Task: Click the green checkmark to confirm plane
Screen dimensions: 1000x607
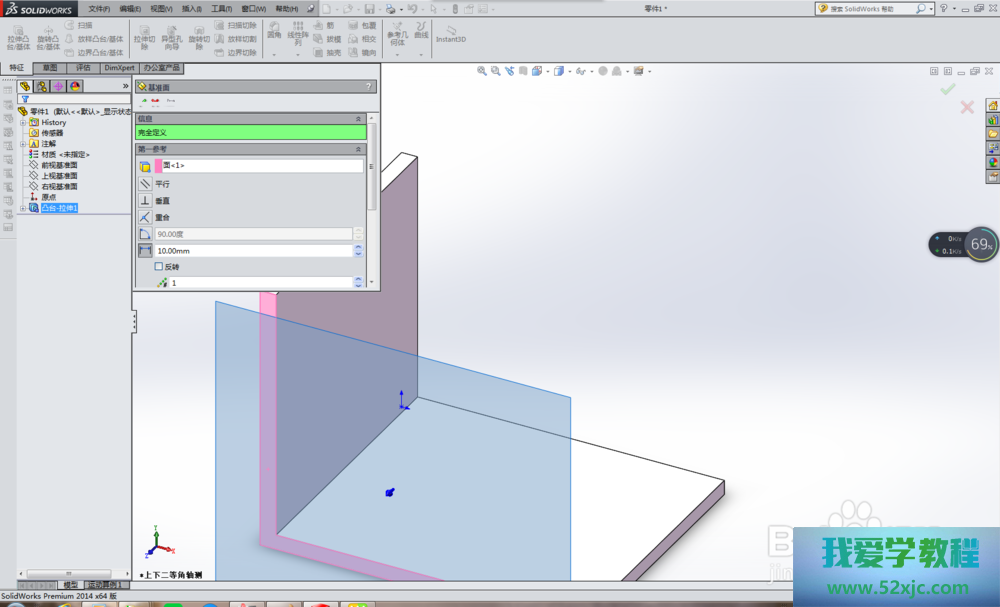Action: (x=947, y=89)
